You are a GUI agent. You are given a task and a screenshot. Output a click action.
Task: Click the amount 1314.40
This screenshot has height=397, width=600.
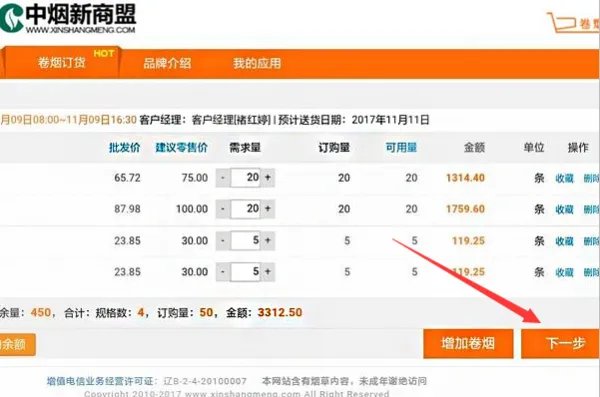tap(465, 178)
